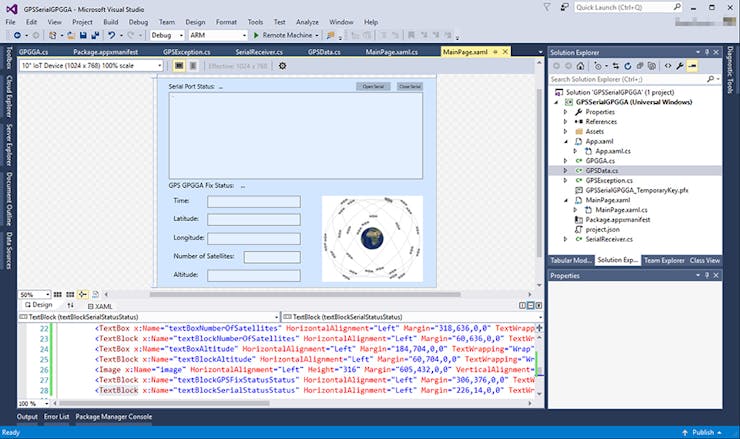Click the Save icon in toolbar
The image size is (740, 439).
pyautogui.click(x=83, y=35)
